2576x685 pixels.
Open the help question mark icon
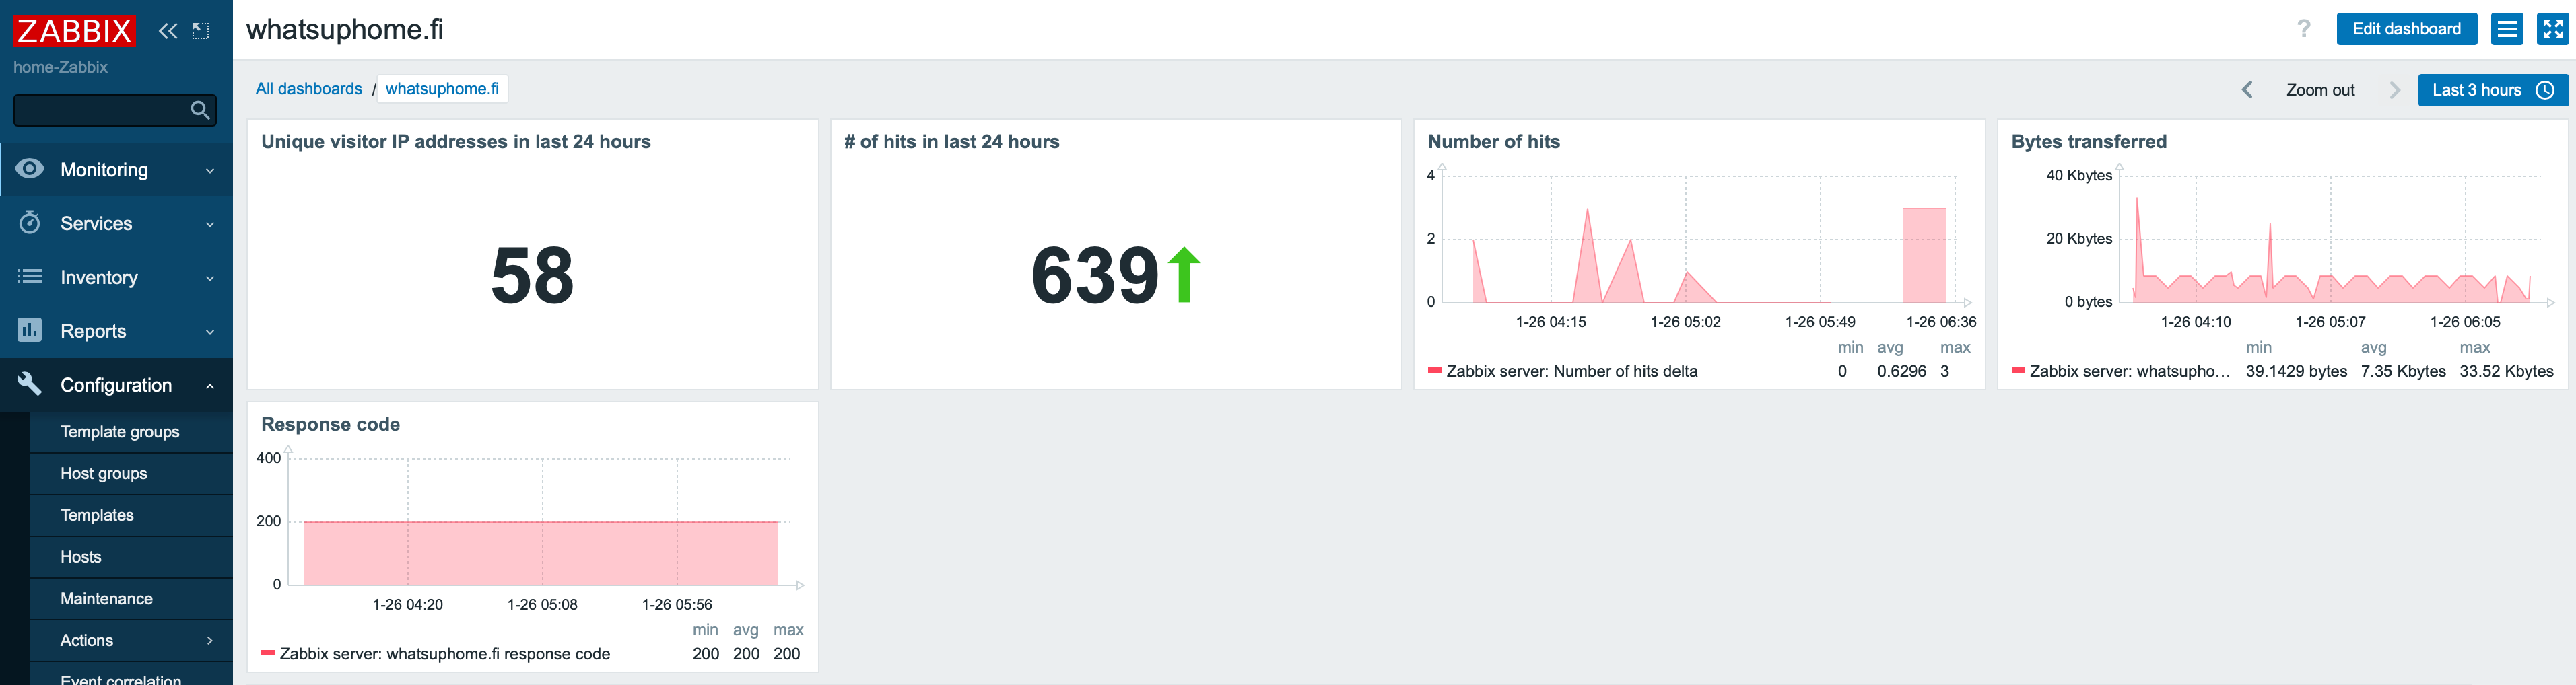pyautogui.click(x=2304, y=29)
